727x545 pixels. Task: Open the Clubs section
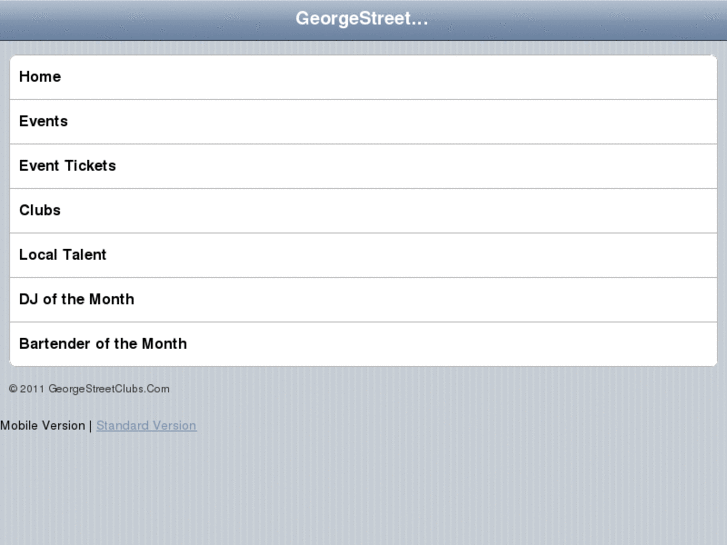point(40,210)
